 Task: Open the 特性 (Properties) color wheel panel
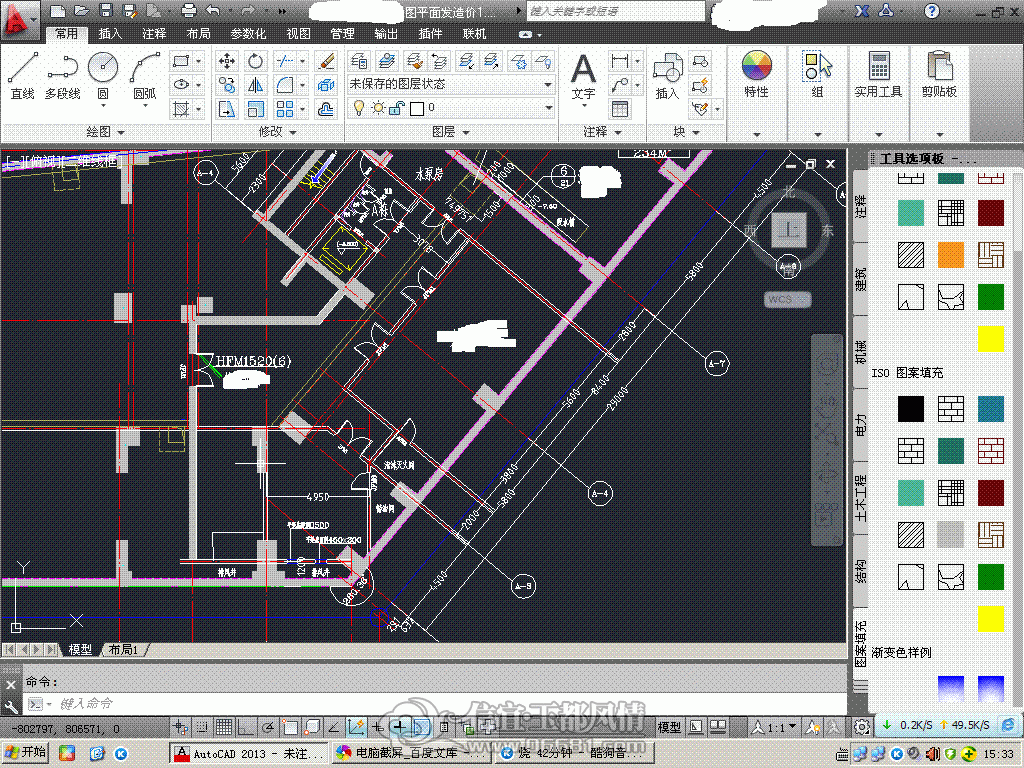click(x=756, y=74)
